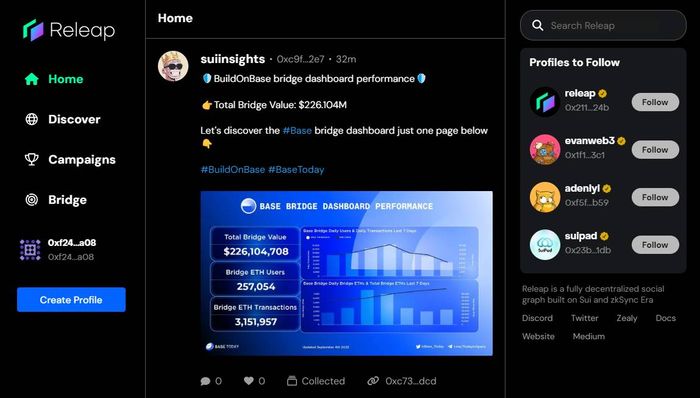Follow the suipad profile
This screenshot has height=398, width=700.
[655, 245]
